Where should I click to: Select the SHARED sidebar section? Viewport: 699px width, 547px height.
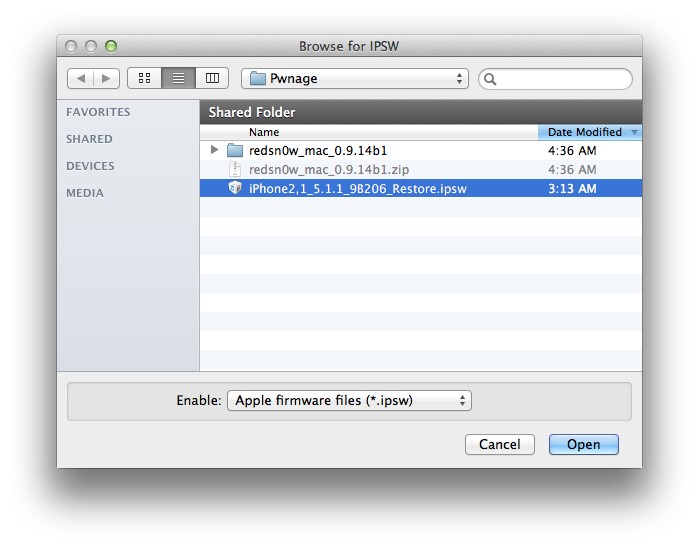pos(89,139)
